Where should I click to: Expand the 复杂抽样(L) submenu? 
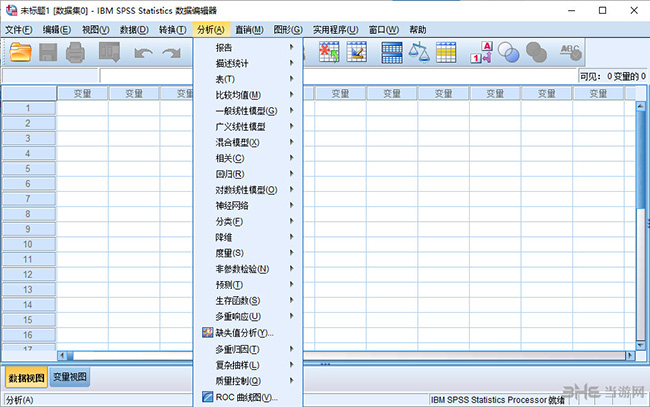point(248,365)
